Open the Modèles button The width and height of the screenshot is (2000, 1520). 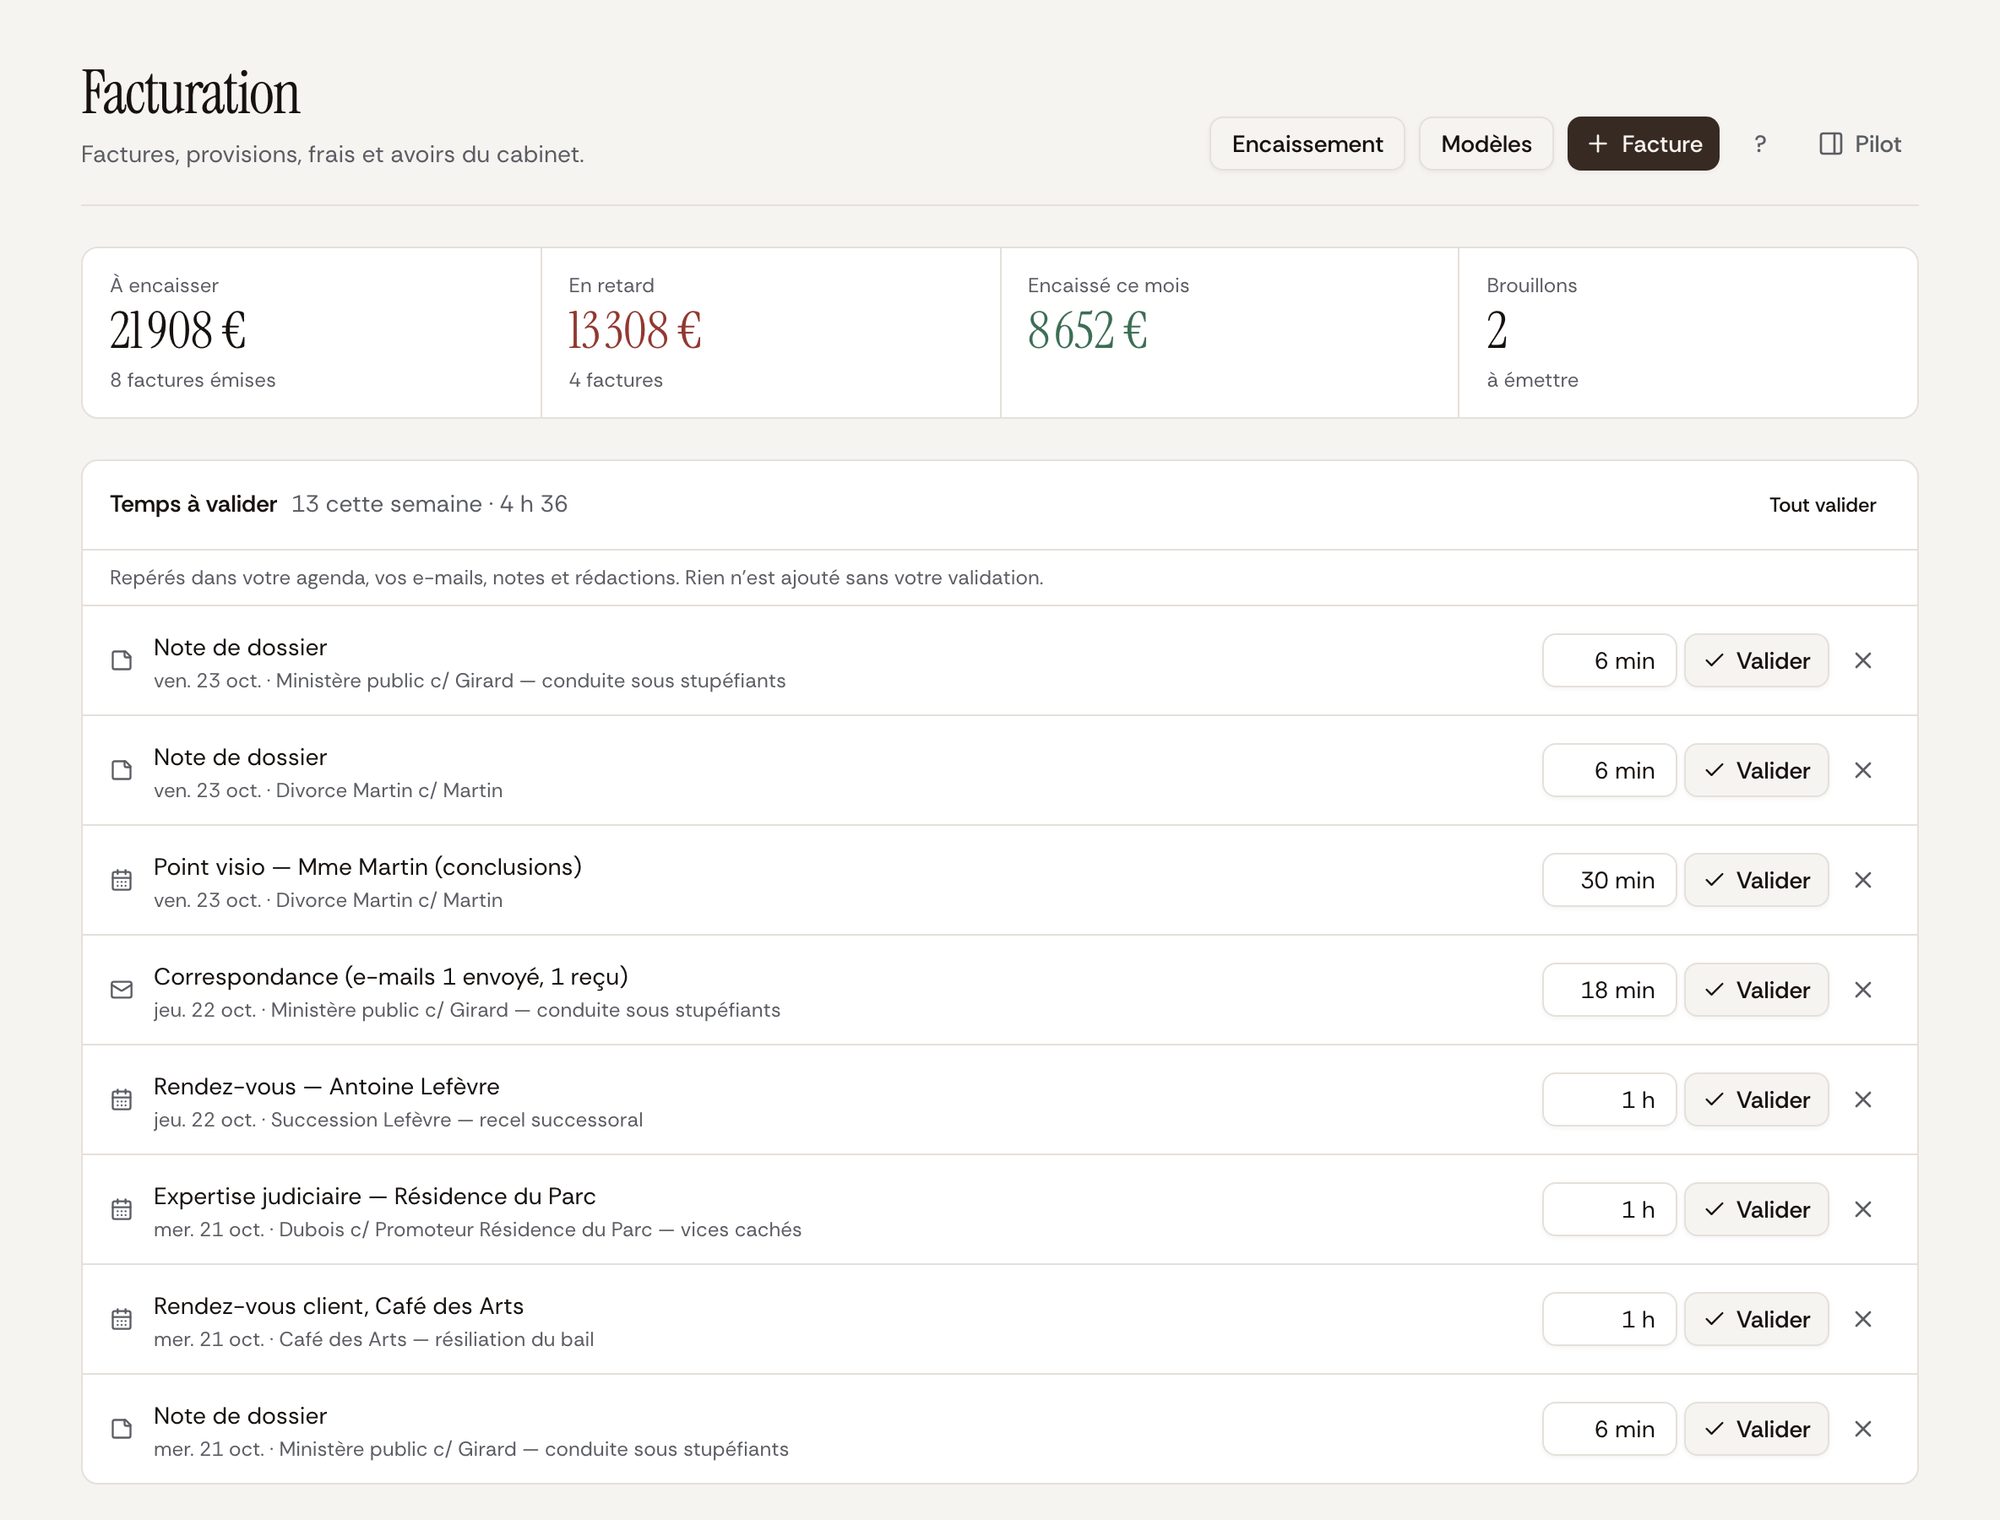1486,144
